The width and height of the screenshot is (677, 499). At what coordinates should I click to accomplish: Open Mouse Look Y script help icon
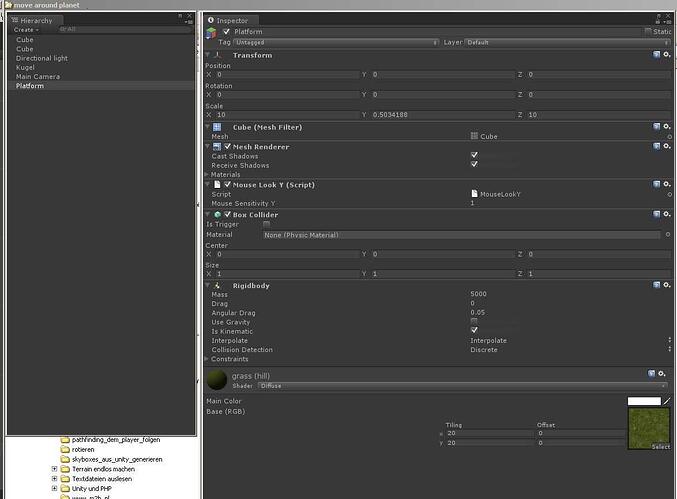[656, 184]
